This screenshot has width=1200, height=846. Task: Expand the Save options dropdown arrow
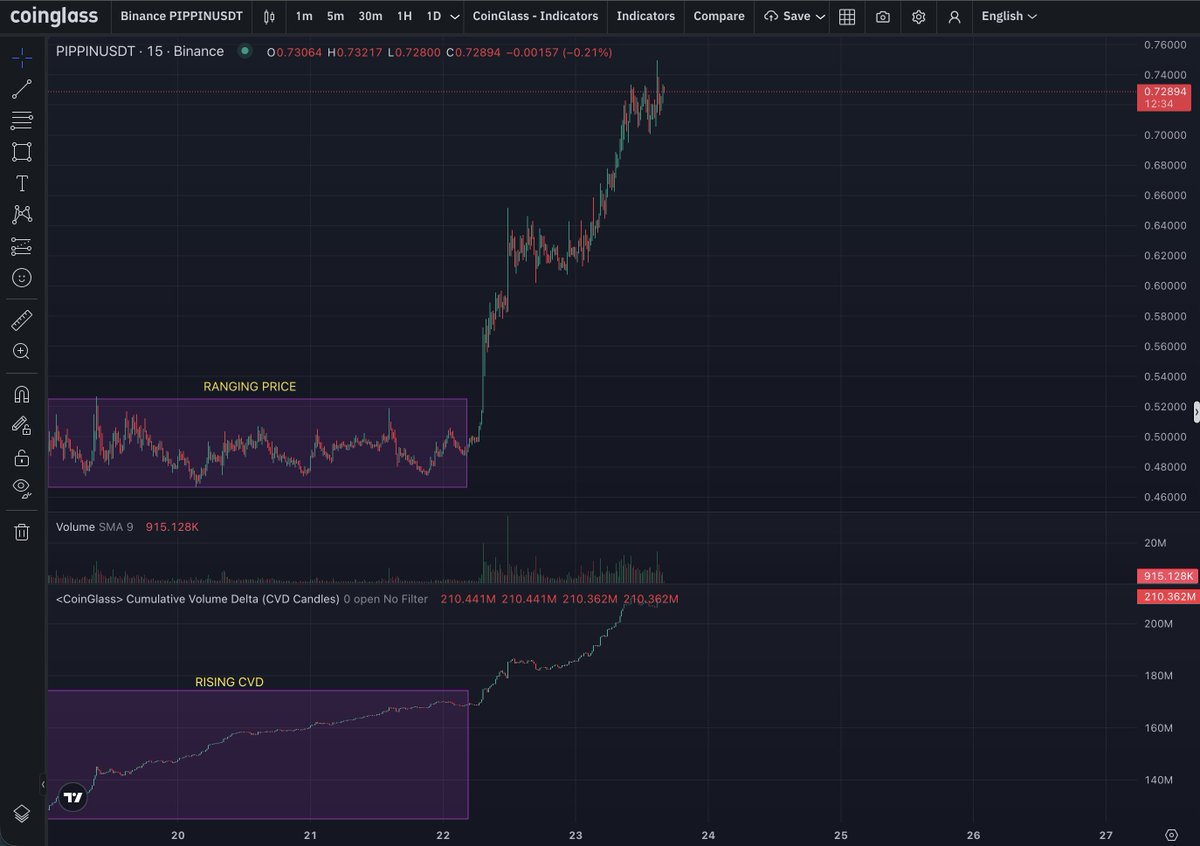click(x=821, y=17)
